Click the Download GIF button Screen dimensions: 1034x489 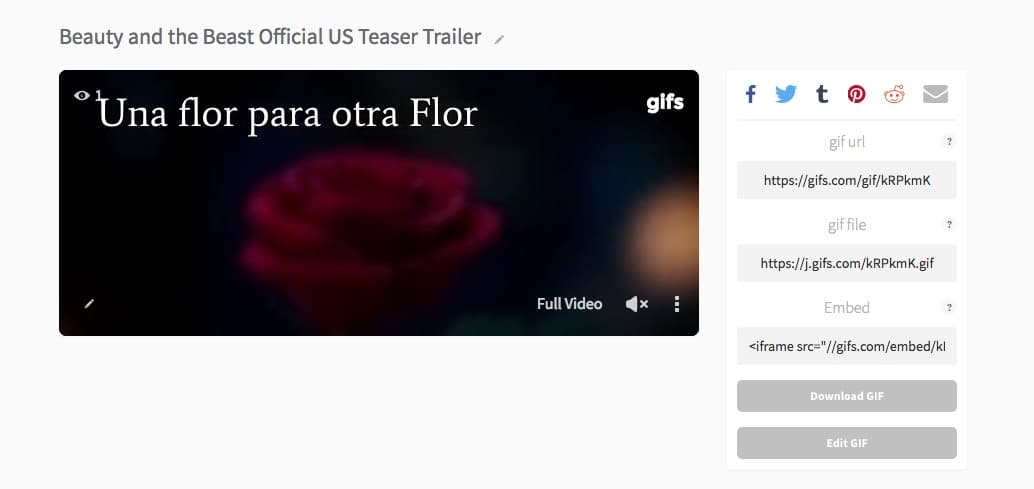click(847, 396)
